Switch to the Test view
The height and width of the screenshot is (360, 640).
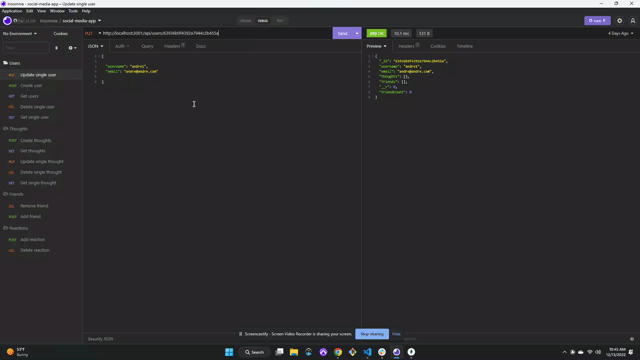click(280, 20)
